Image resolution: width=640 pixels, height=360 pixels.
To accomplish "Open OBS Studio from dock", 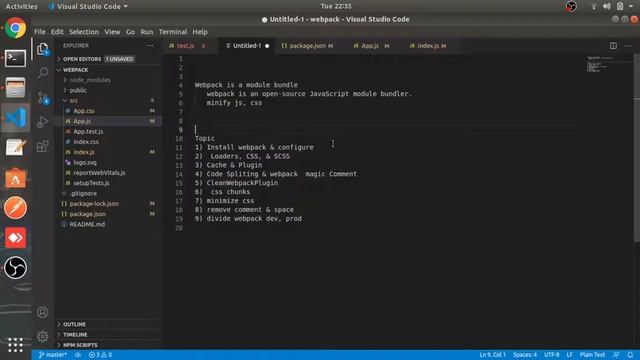I will click(16, 268).
